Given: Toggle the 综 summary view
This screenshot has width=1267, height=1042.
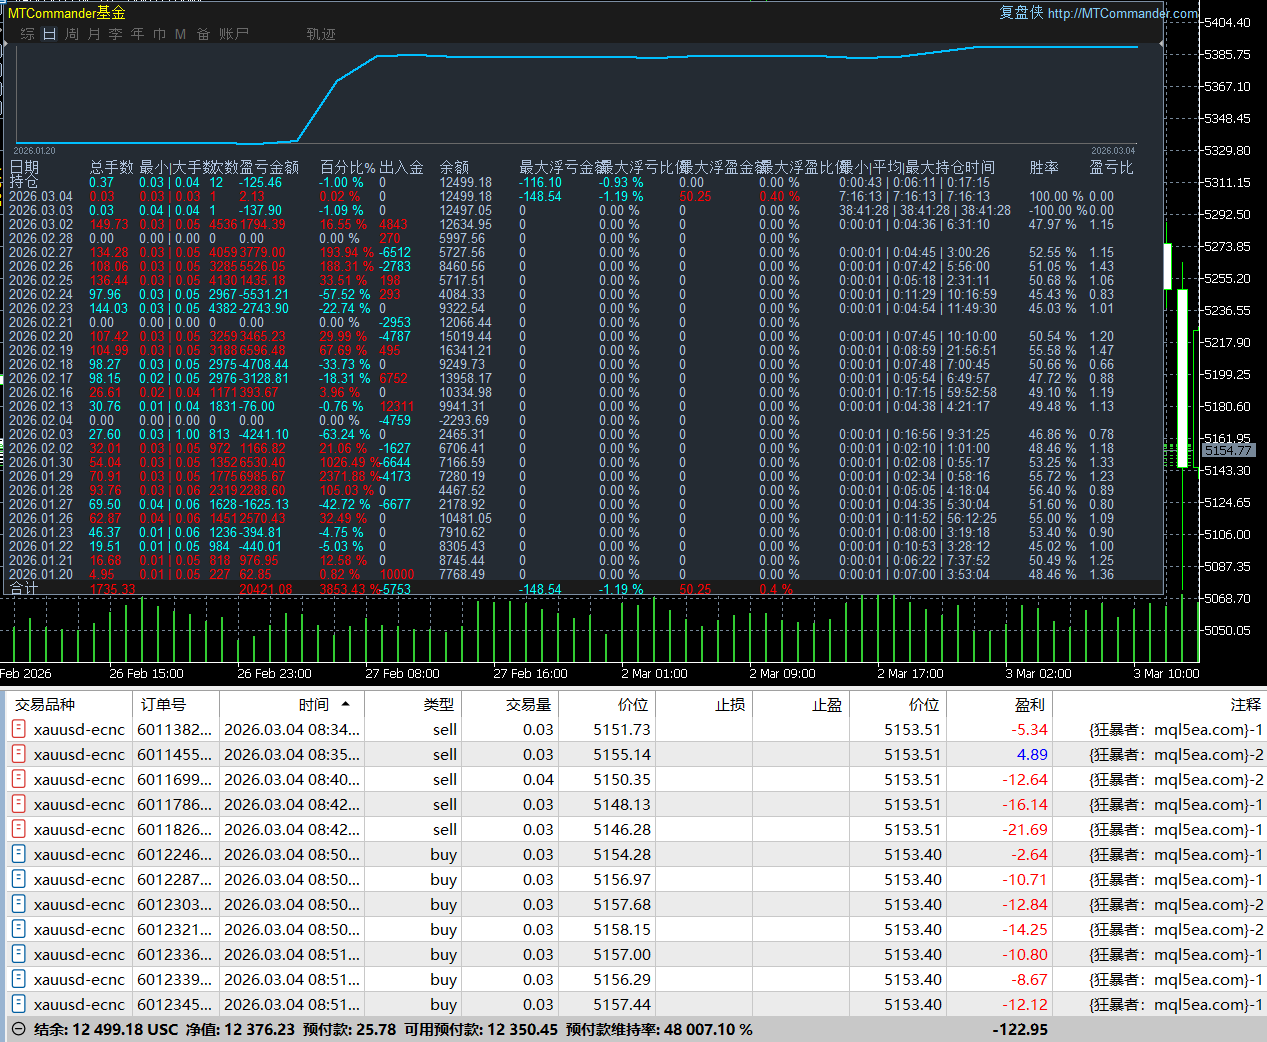Looking at the screenshot, I should [27, 34].
